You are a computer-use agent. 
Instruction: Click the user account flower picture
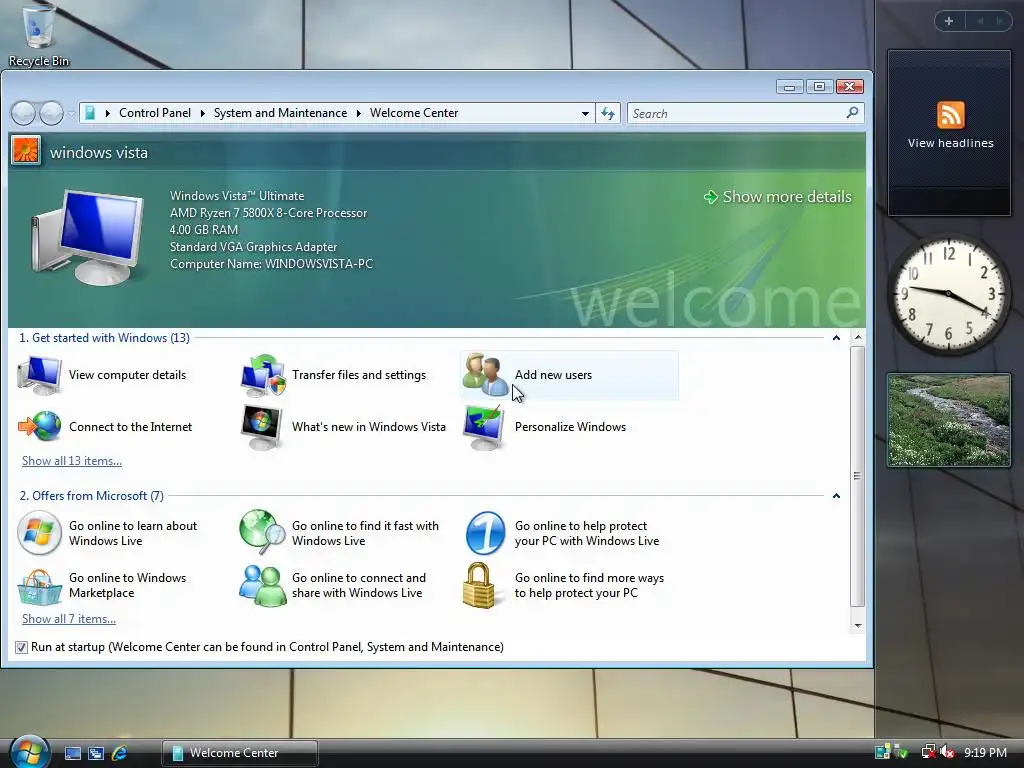tap(25, 152)
